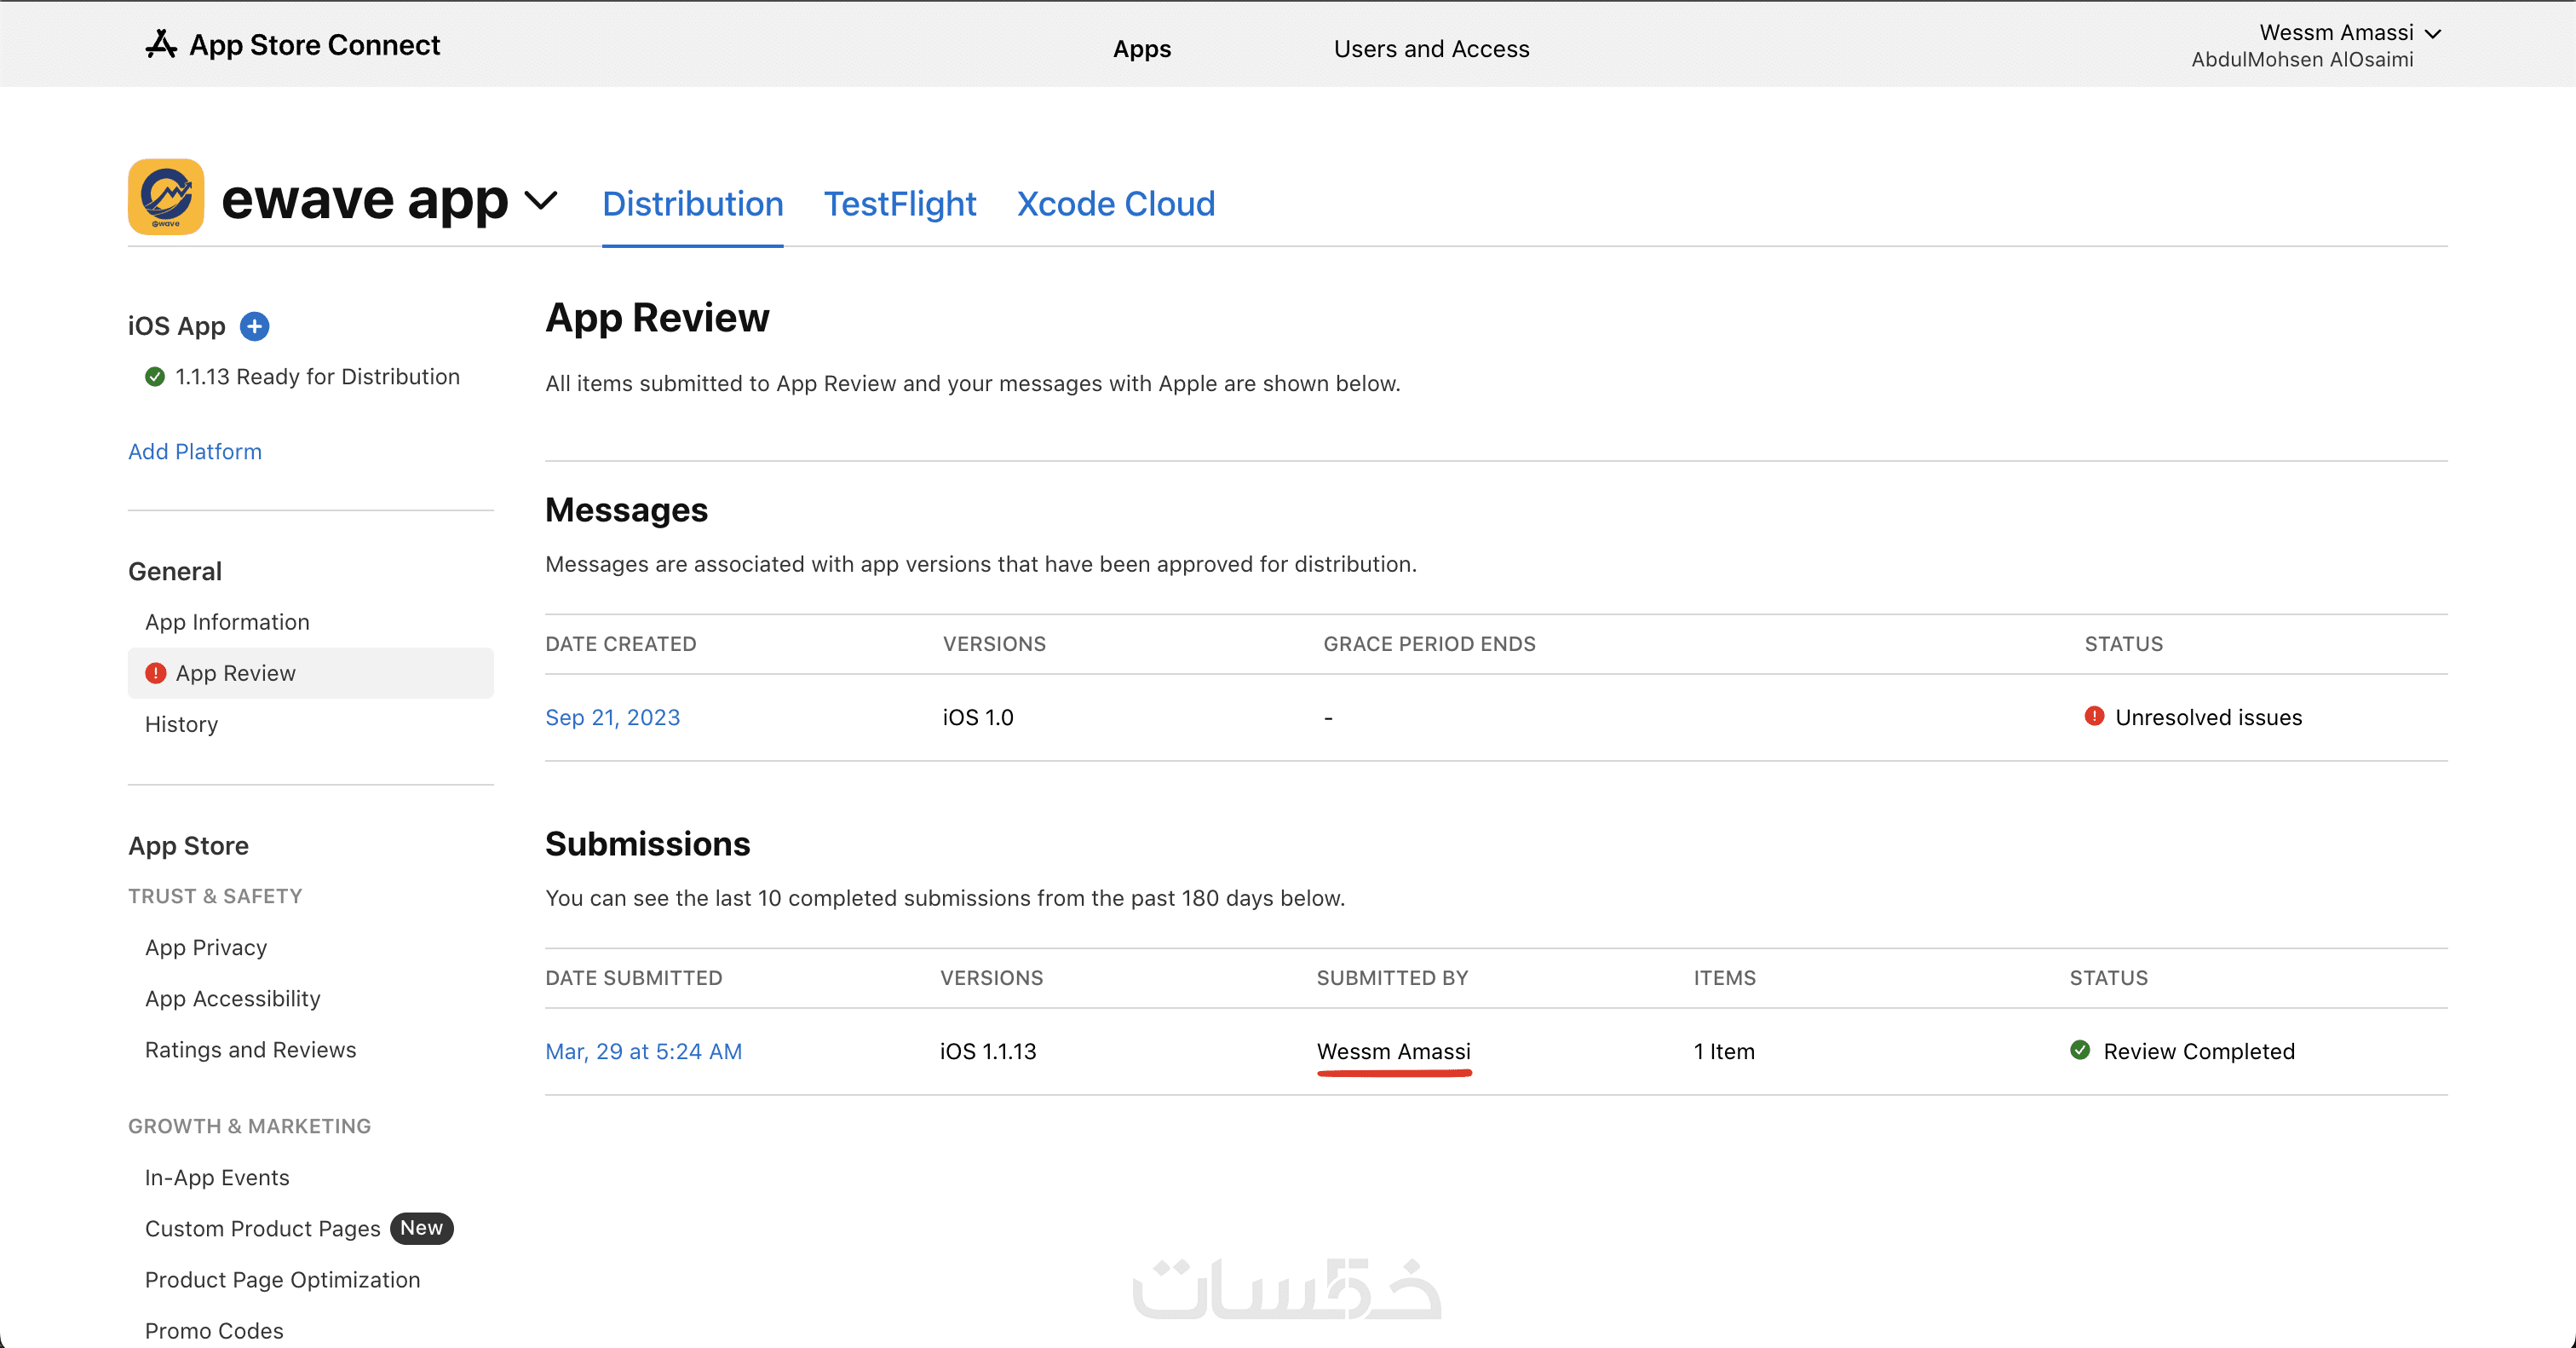This screenshot has width=2576, height=1348.
Task: Click the Add Platform link
Action: tap(195, 451)
